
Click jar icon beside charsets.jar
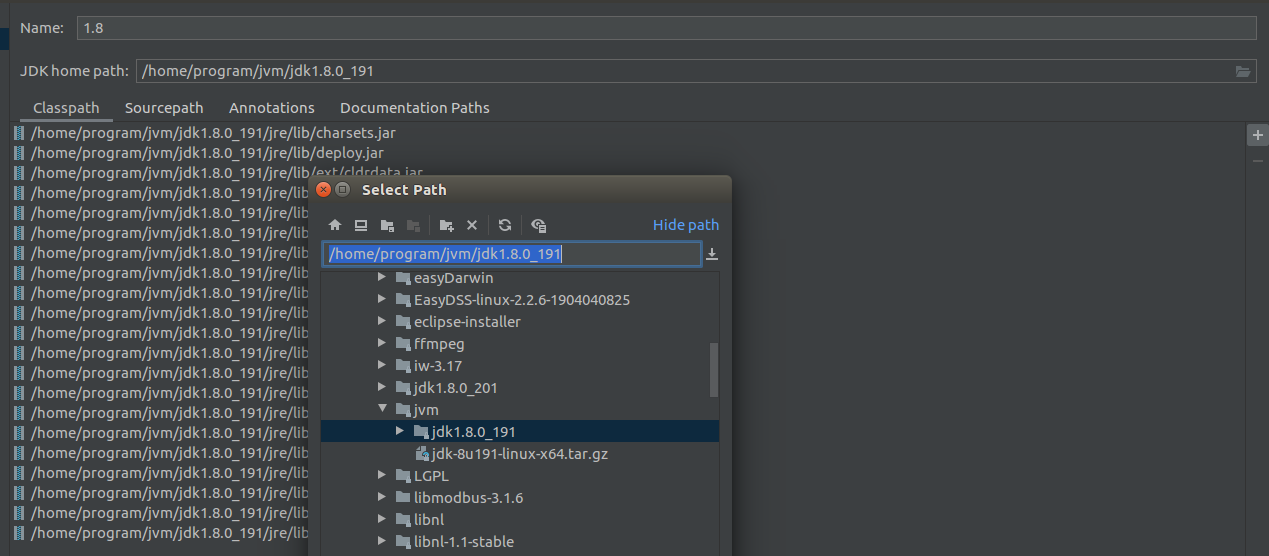pos(19,132)
